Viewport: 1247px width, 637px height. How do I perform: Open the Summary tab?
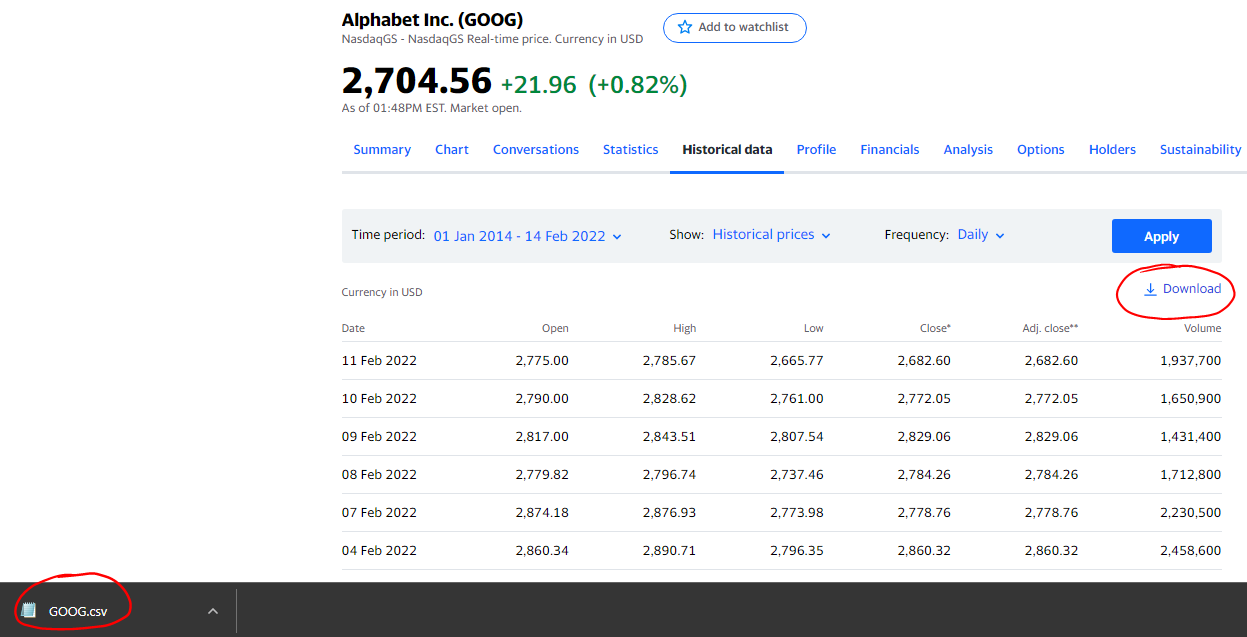point(382,150)
